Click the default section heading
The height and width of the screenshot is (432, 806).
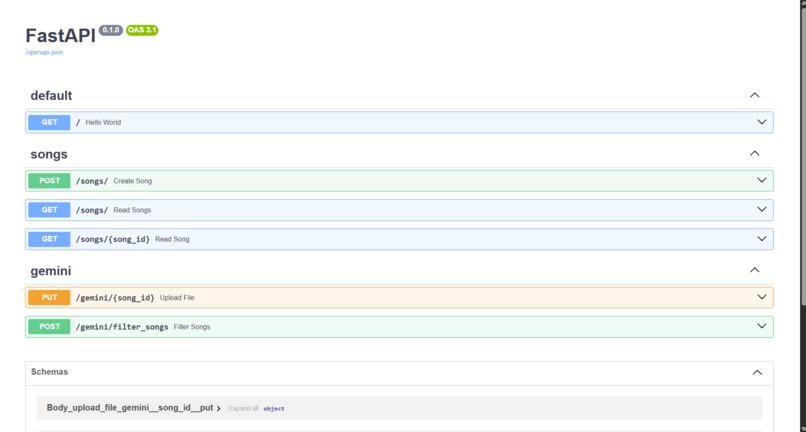(x=51, y=96)
